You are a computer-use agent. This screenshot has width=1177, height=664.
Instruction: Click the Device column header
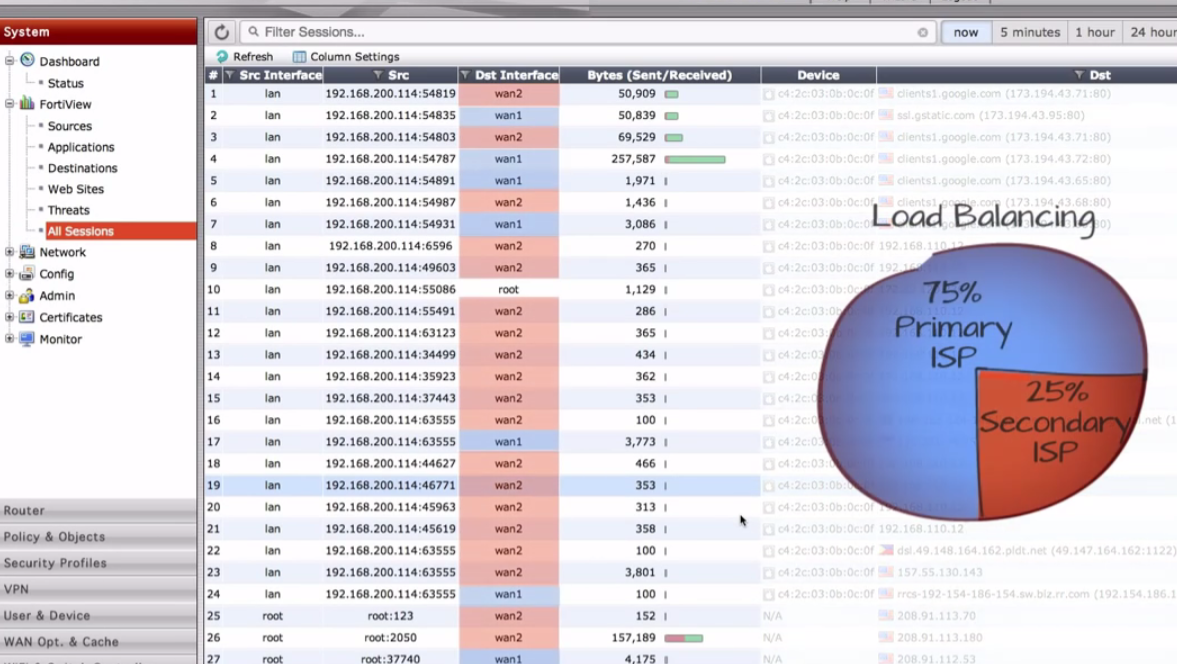point(818,75)
